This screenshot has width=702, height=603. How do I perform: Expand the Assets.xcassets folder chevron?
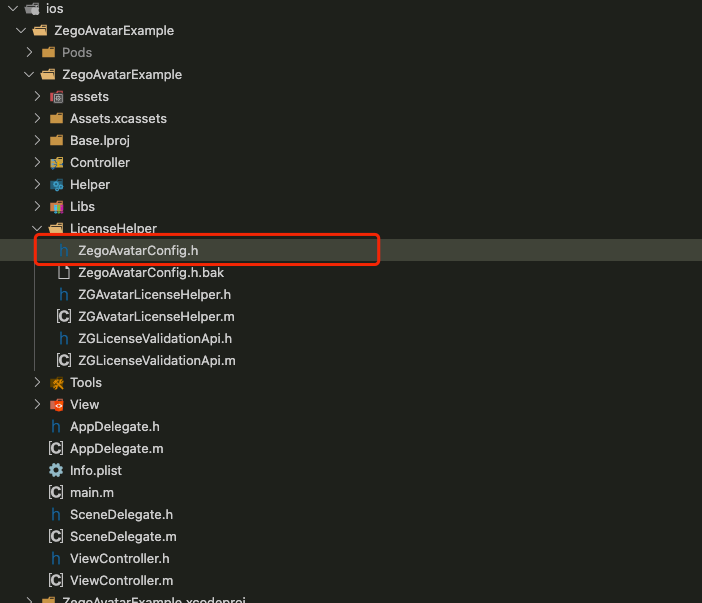(37, 119)
